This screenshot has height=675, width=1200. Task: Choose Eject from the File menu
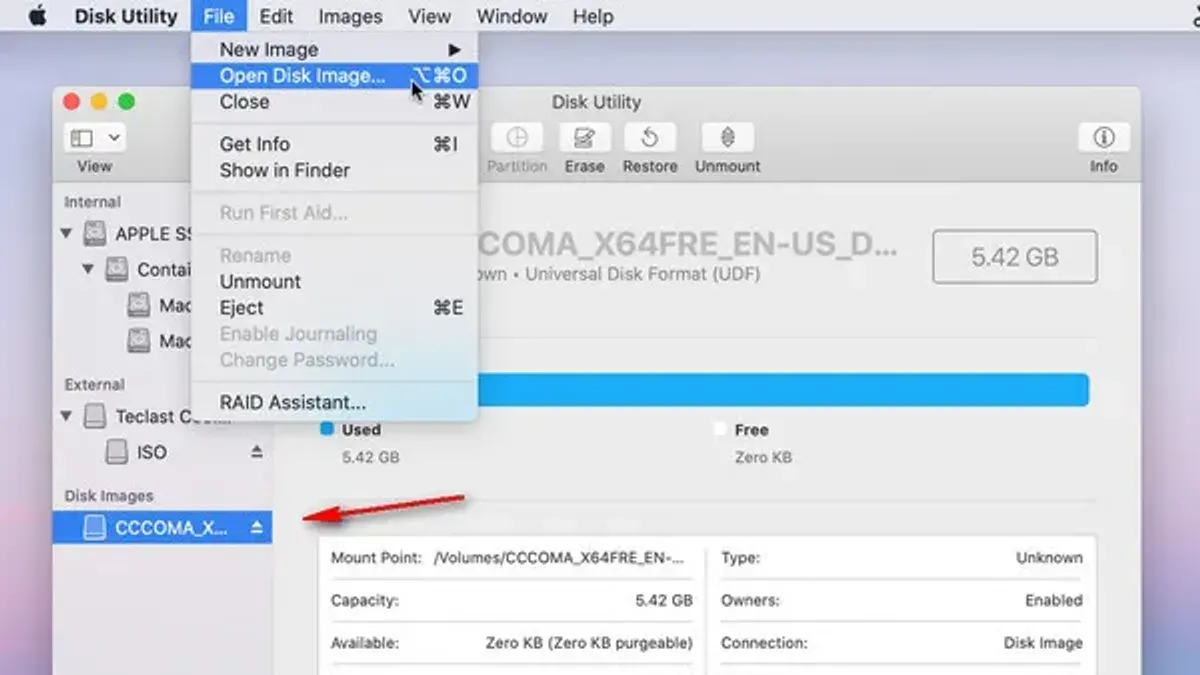(334, 308)
